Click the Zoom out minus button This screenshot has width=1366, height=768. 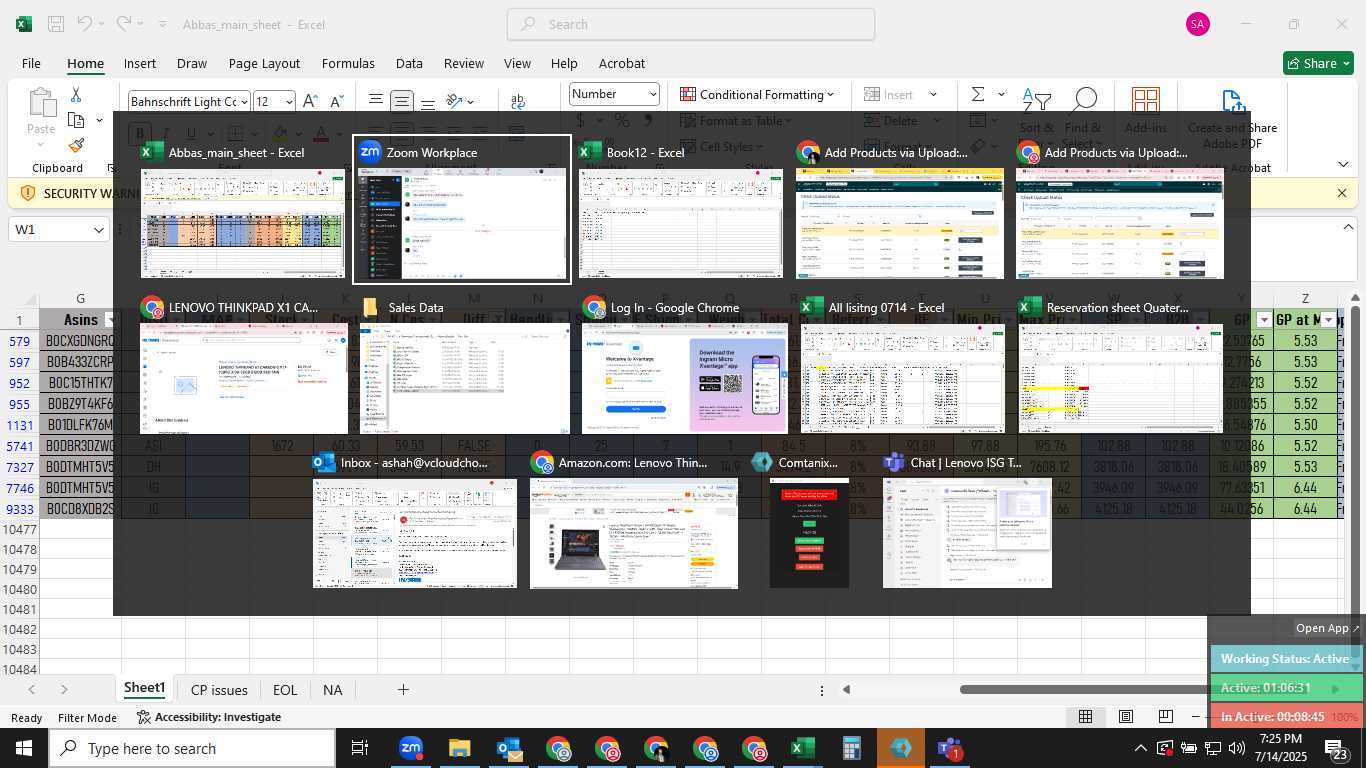point(1196,717)
